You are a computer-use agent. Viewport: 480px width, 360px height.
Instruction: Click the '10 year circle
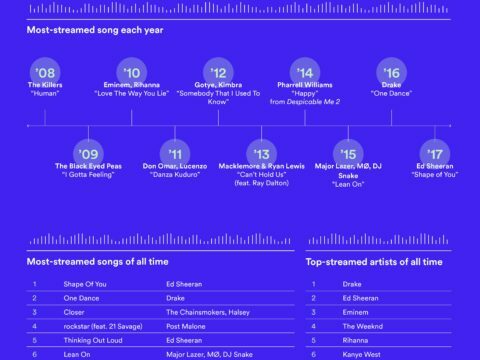[132, 73]
